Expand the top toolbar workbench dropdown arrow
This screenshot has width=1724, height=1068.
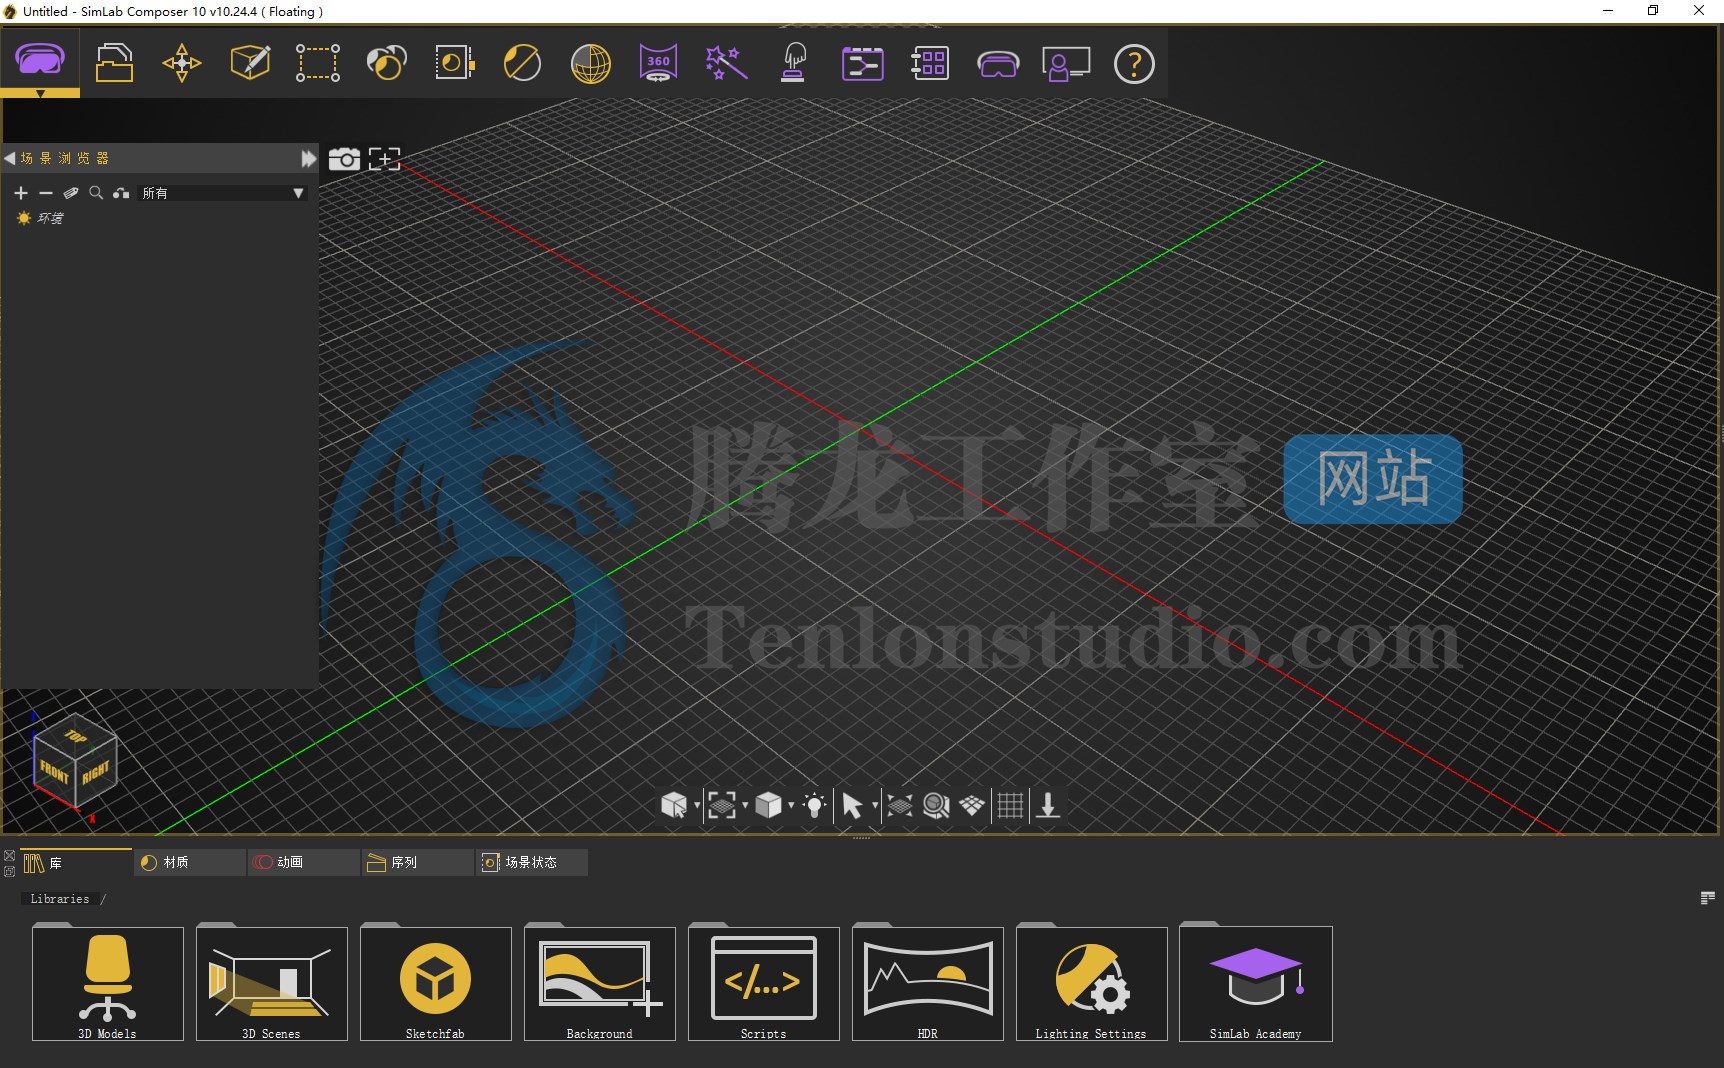(x=40, y=93)
